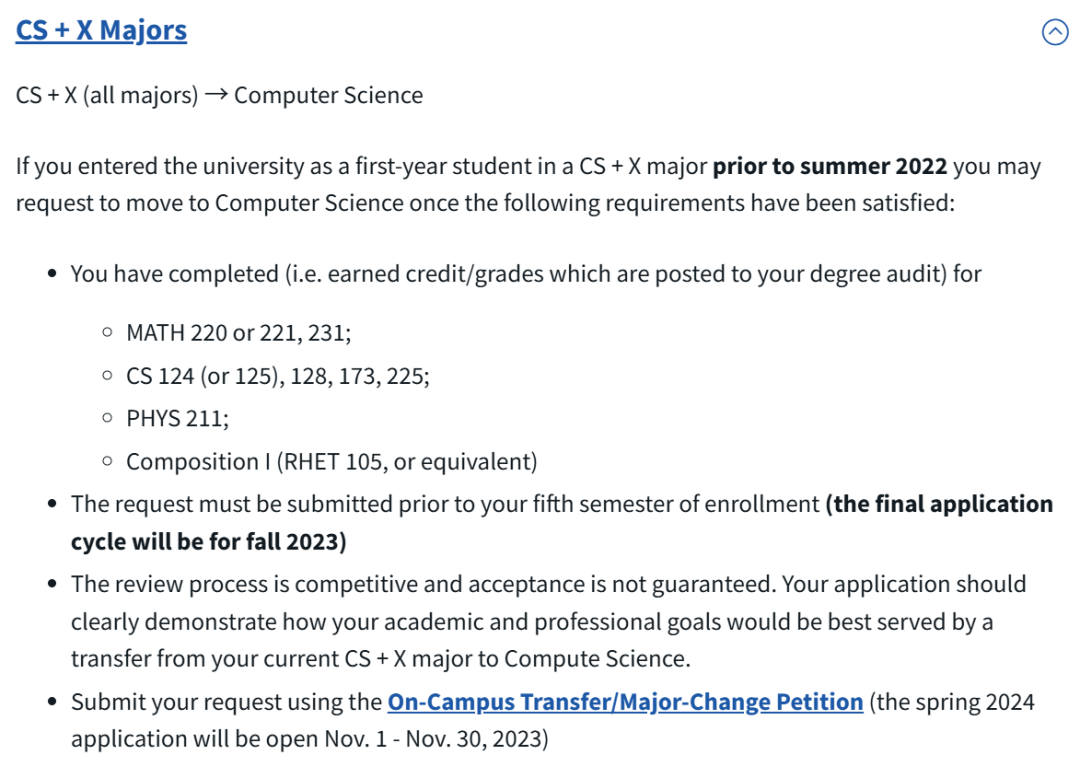Open the CS + X Majors heading link
Image resolution: width=1080 pixels, height=778 pixels.
tap(101, 30)
